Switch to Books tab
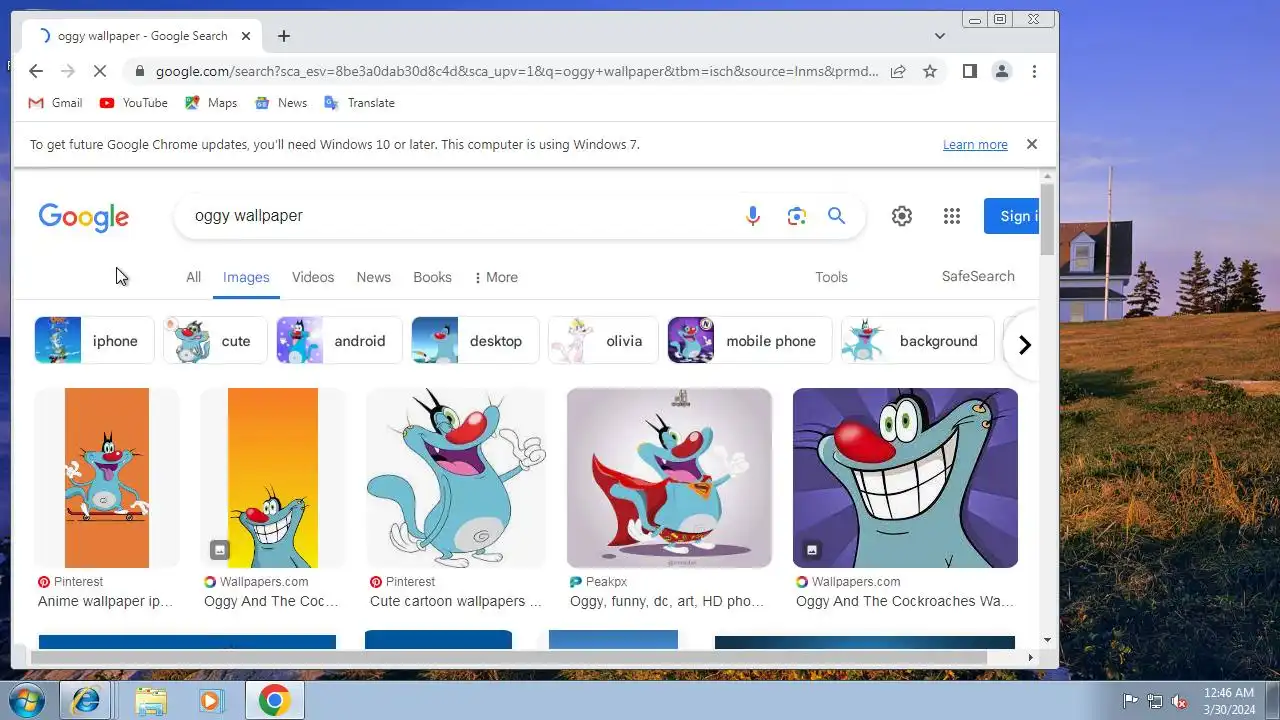Screen dimensions: 1280x720 coord(432,277)
